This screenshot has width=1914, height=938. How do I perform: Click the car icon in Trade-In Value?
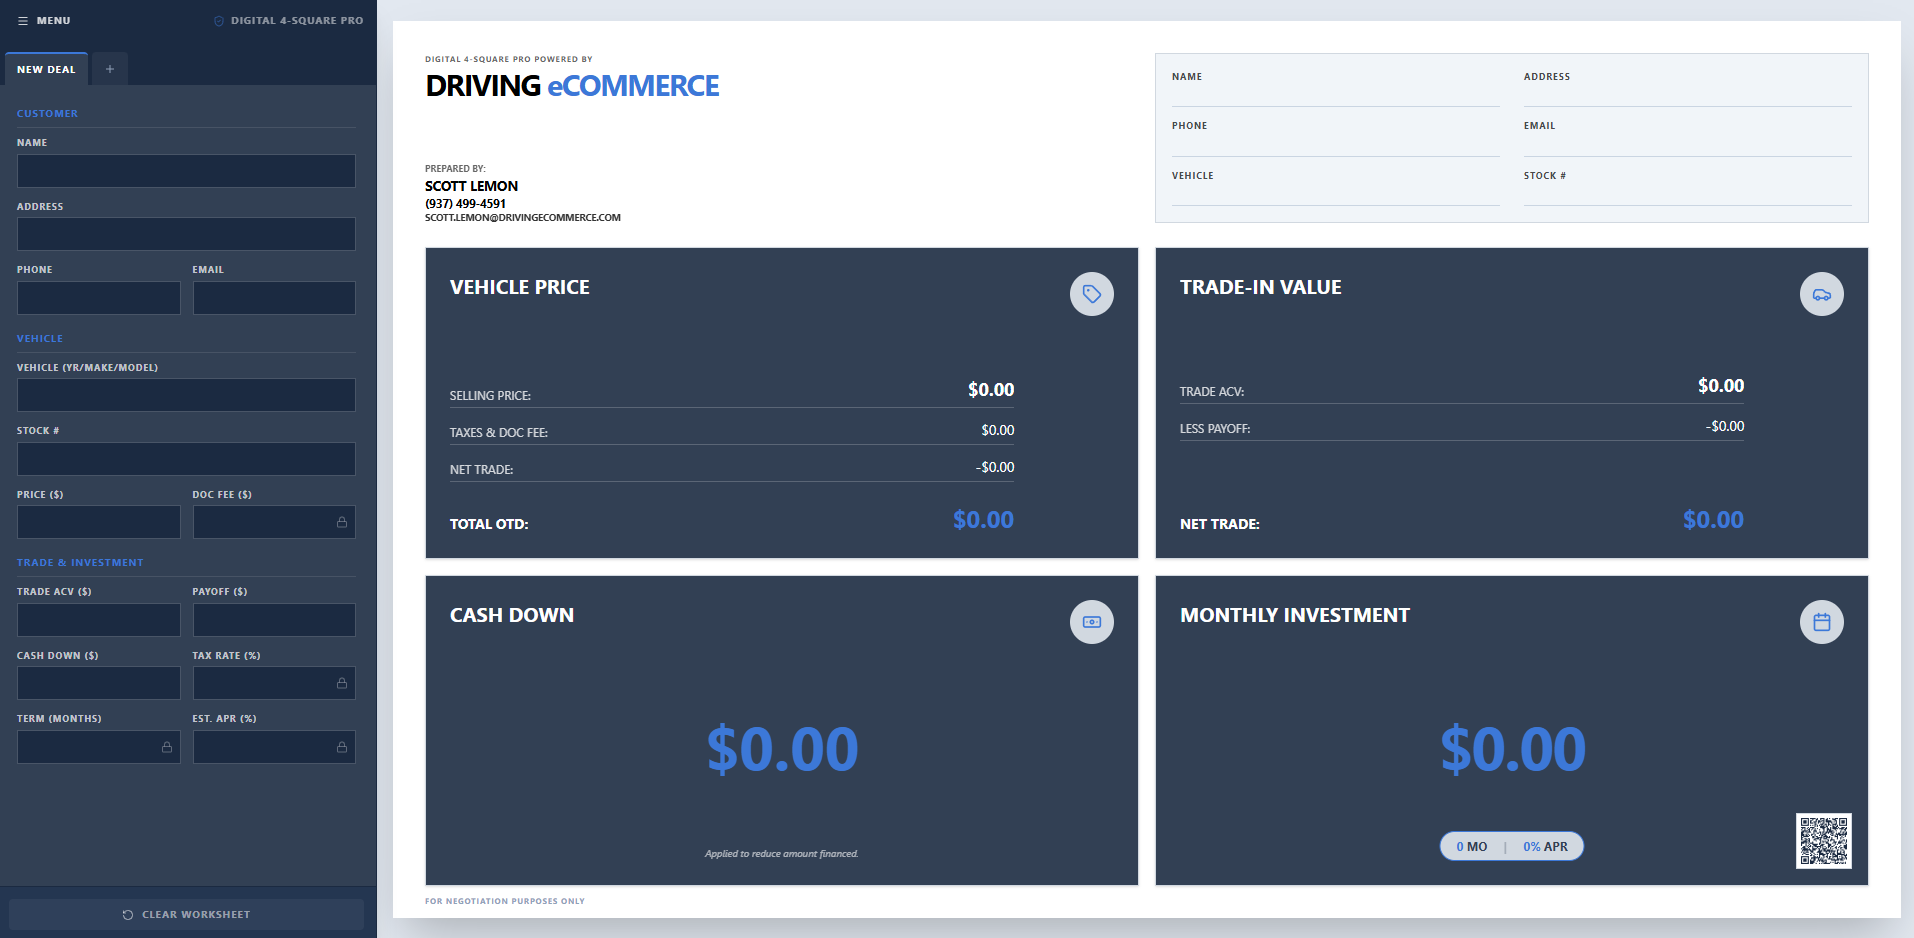point(1822,294)
